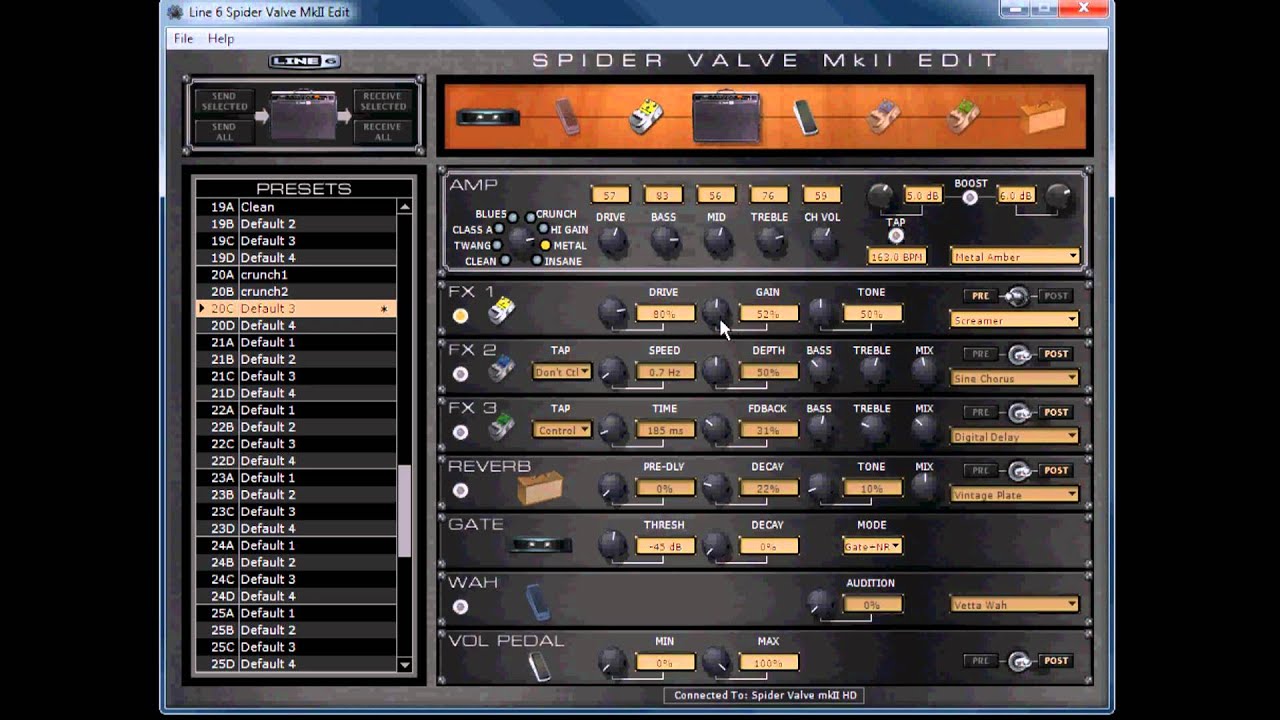
Task: Click the Wah pedal icon in WAH row
Action: pos(538,603)
